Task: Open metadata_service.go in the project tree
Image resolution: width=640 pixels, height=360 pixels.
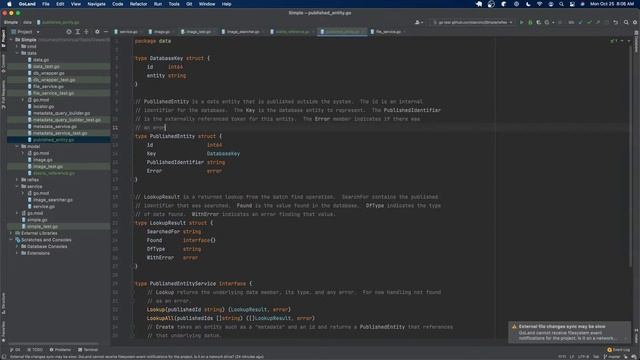Action: (x=54, y=127)
